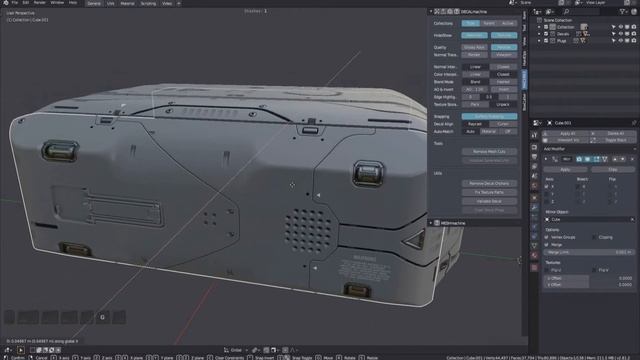Open the File menu
The width and height of the screenshot is (640, 360).
[15, 2]
